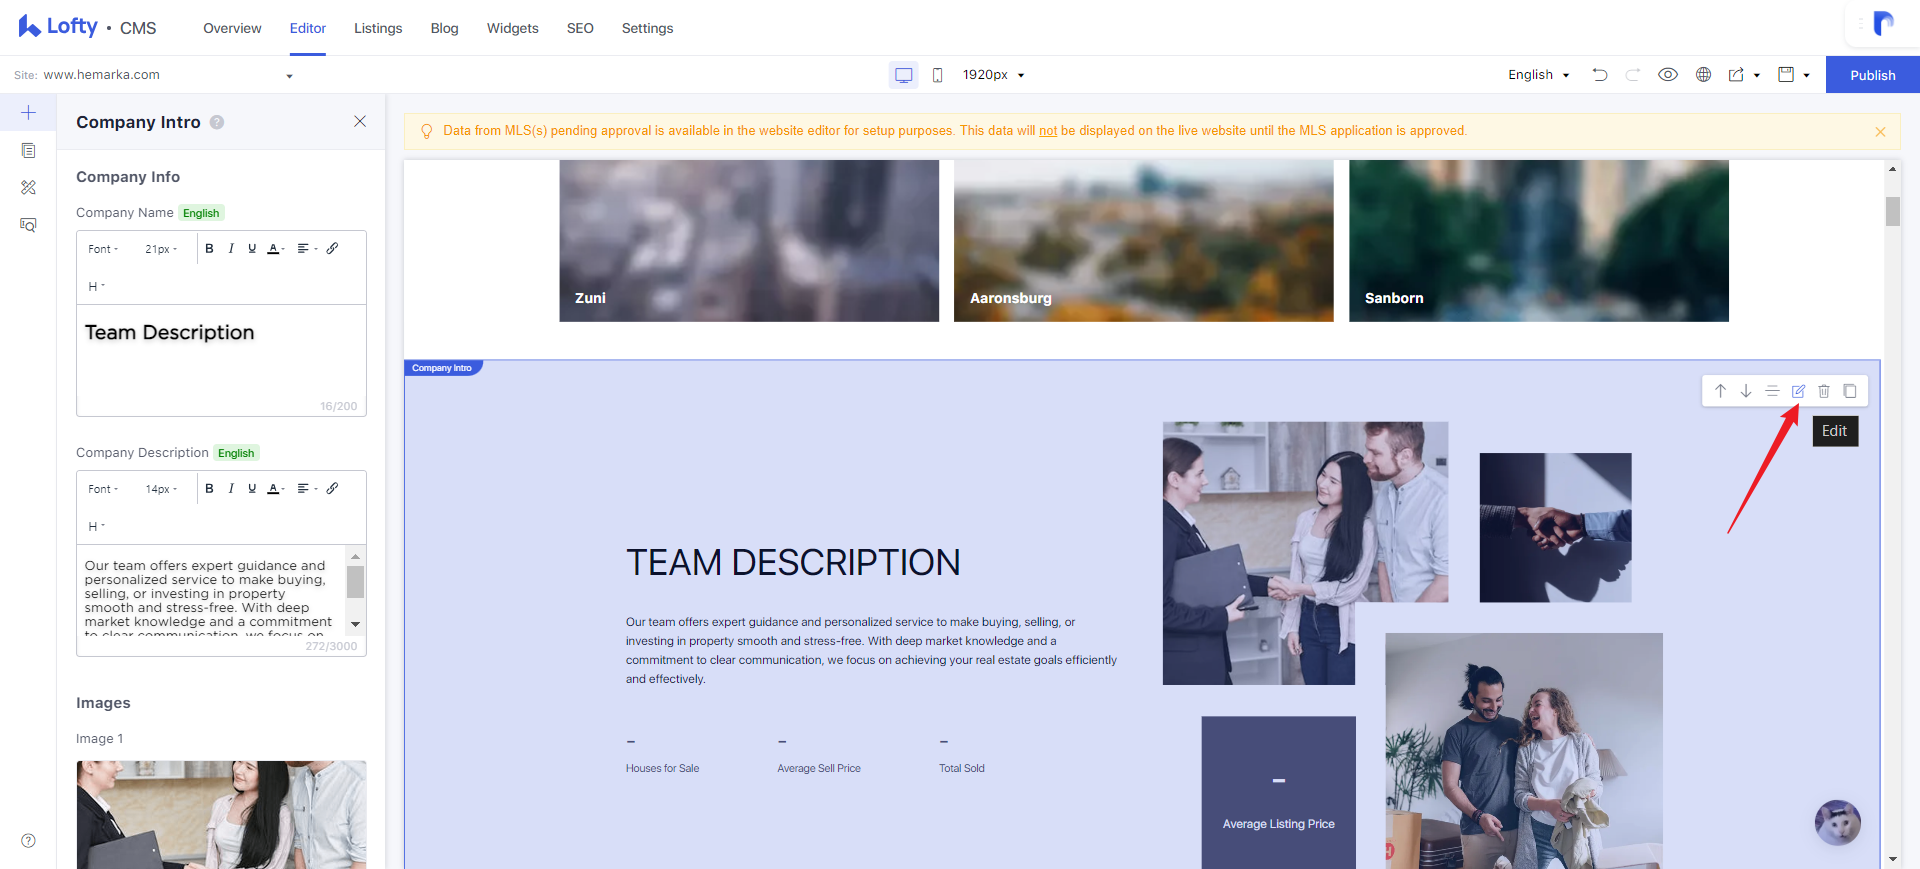Click the Edit icon in block toolbar
The height and width of the screenshot is (869, 1920).
(x=1798, y=391)
